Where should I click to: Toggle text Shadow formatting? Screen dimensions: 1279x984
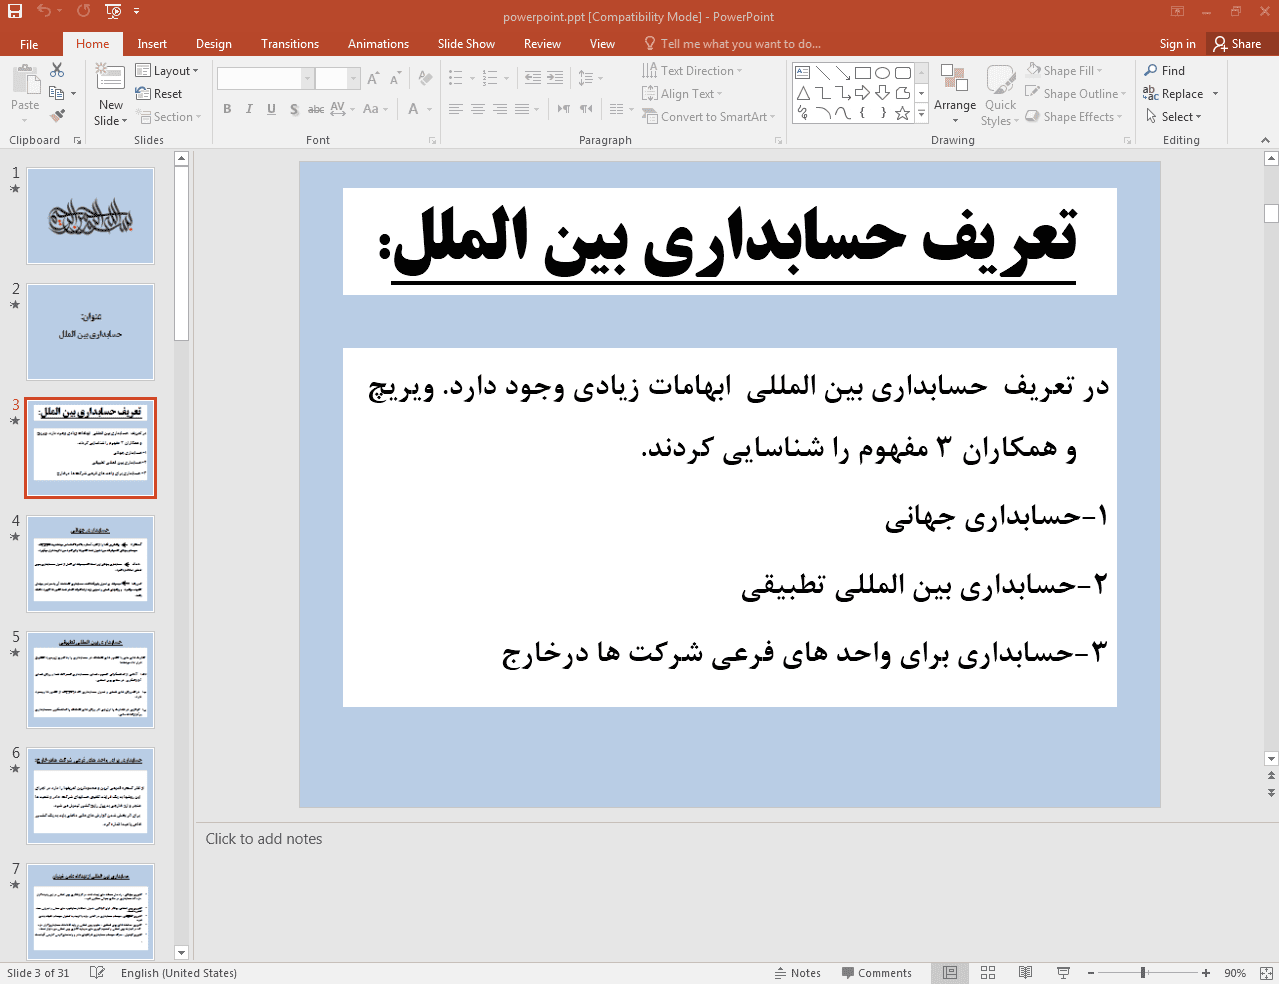tap(294, 109)
